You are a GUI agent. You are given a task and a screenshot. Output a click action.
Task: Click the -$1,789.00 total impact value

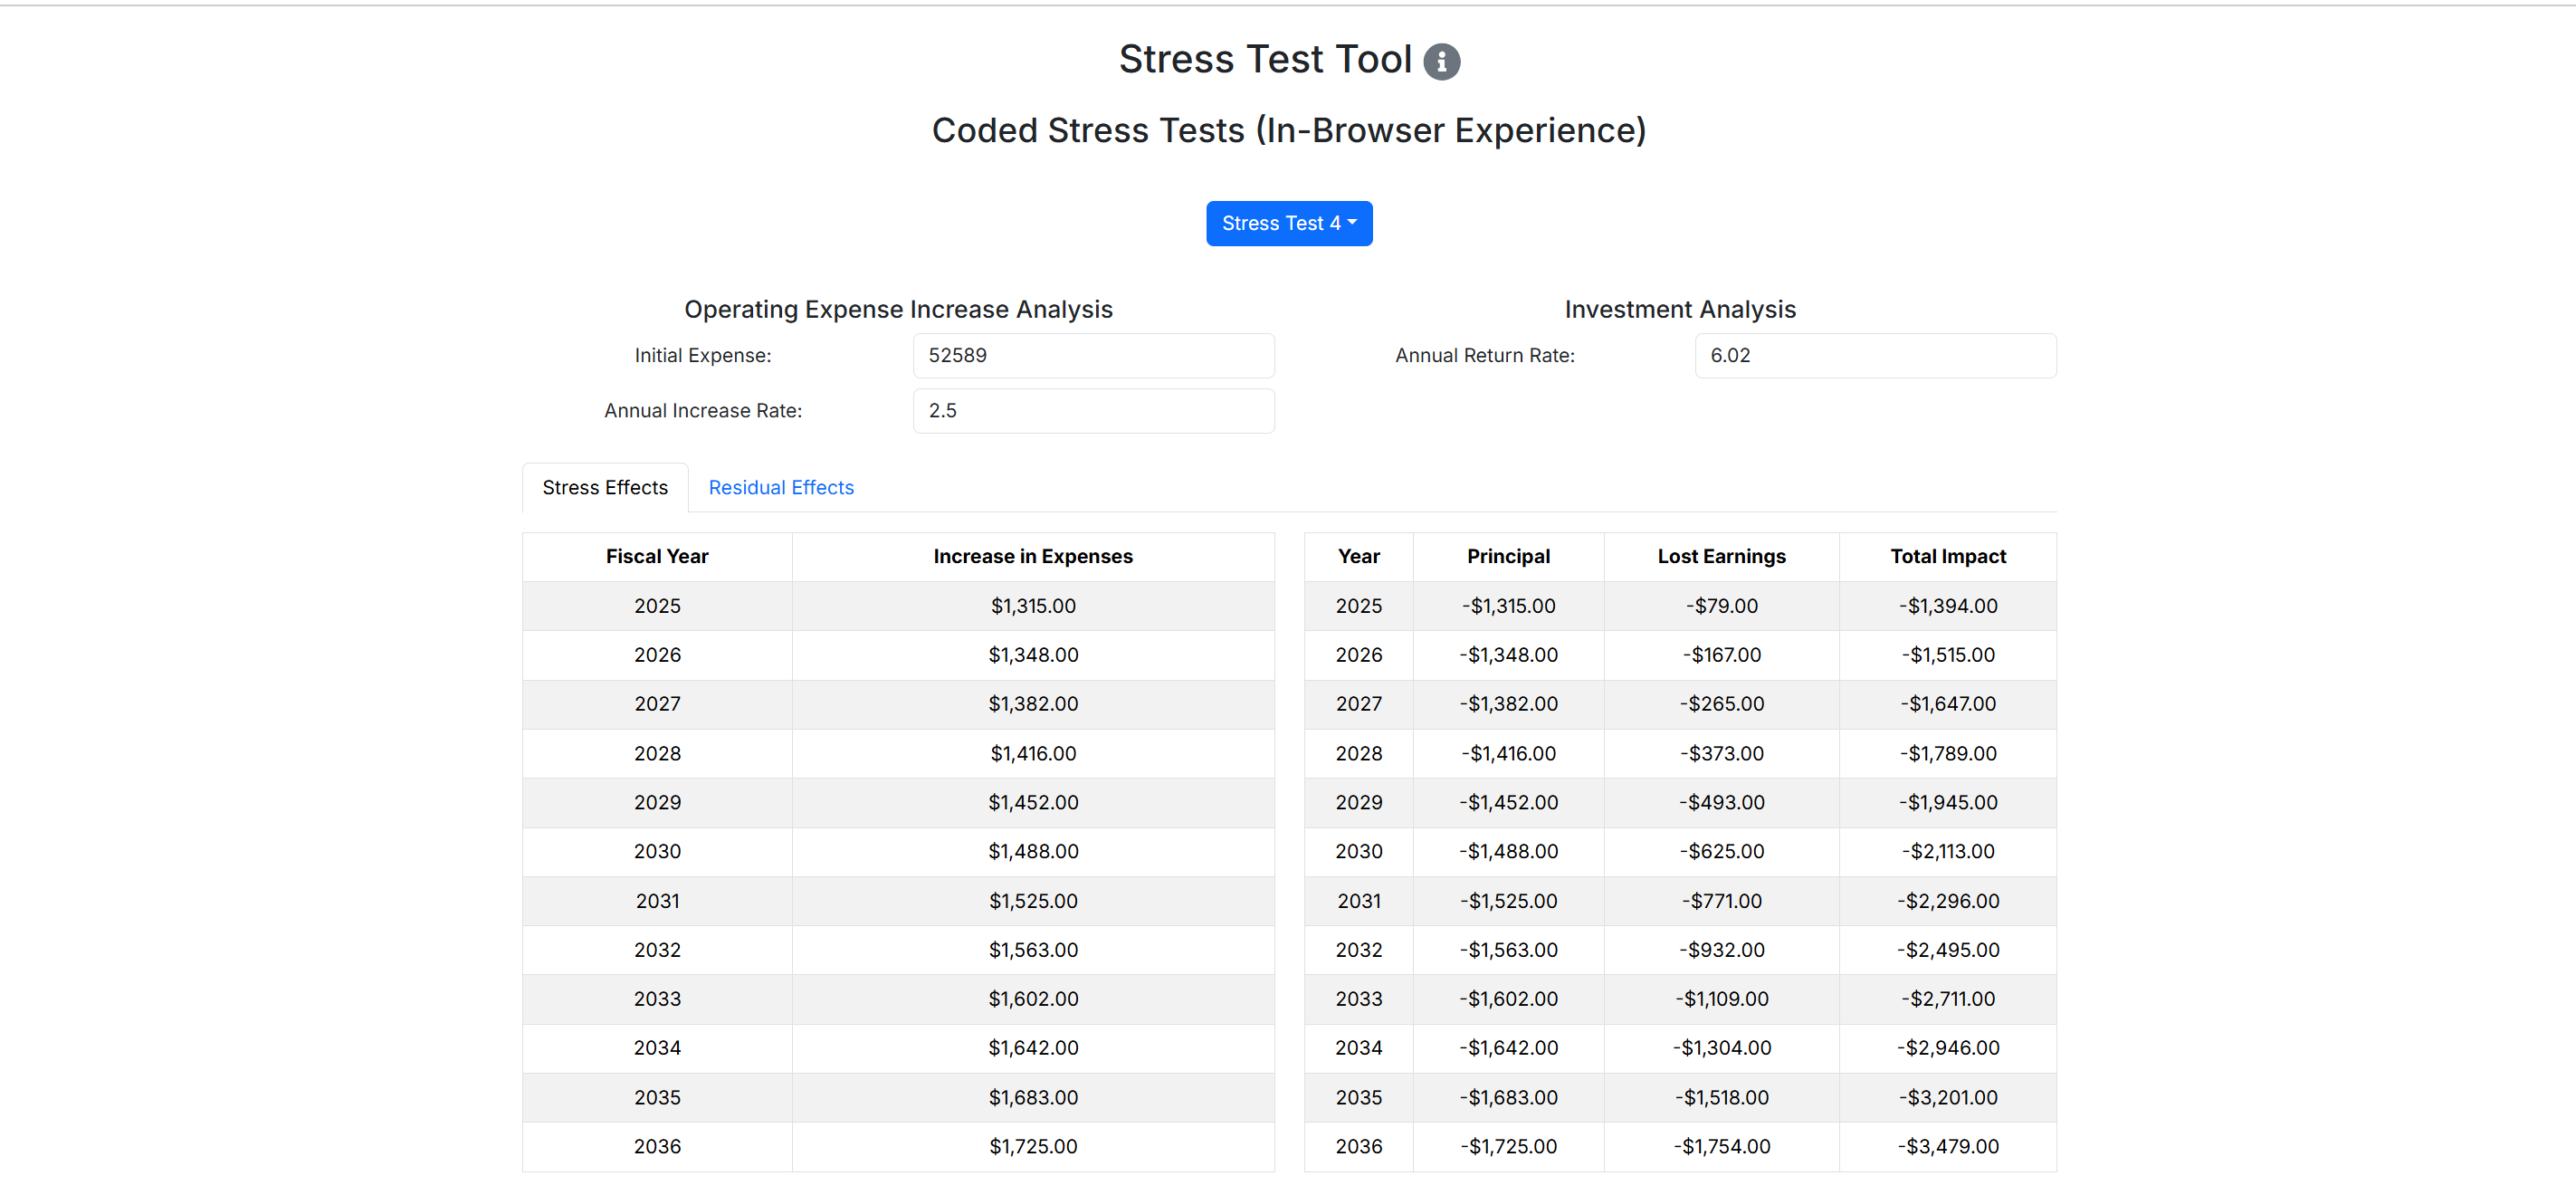(x=1948, y=753)
